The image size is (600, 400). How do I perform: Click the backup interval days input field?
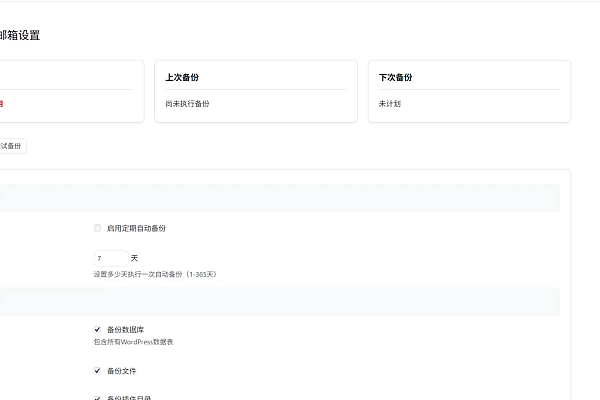pos(111,258)
